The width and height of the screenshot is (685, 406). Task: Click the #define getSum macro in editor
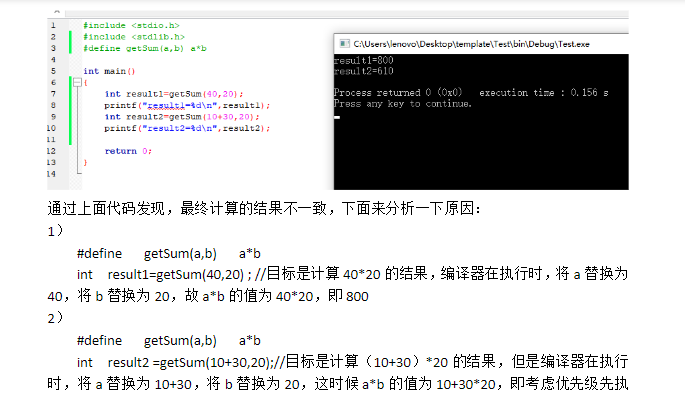point(144,48)
